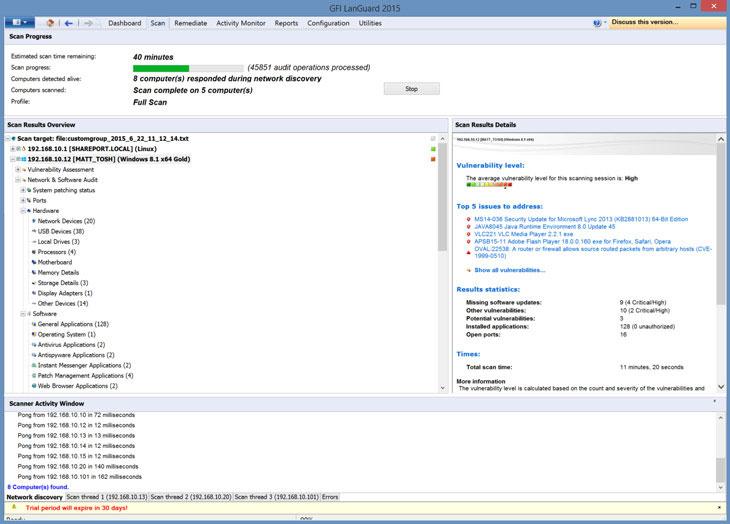The image size is (730, 524).
Task: Switch to Scan thread 2 (192.168.10.20) tab
Action: pyautogui.click(x=190, y=497)
